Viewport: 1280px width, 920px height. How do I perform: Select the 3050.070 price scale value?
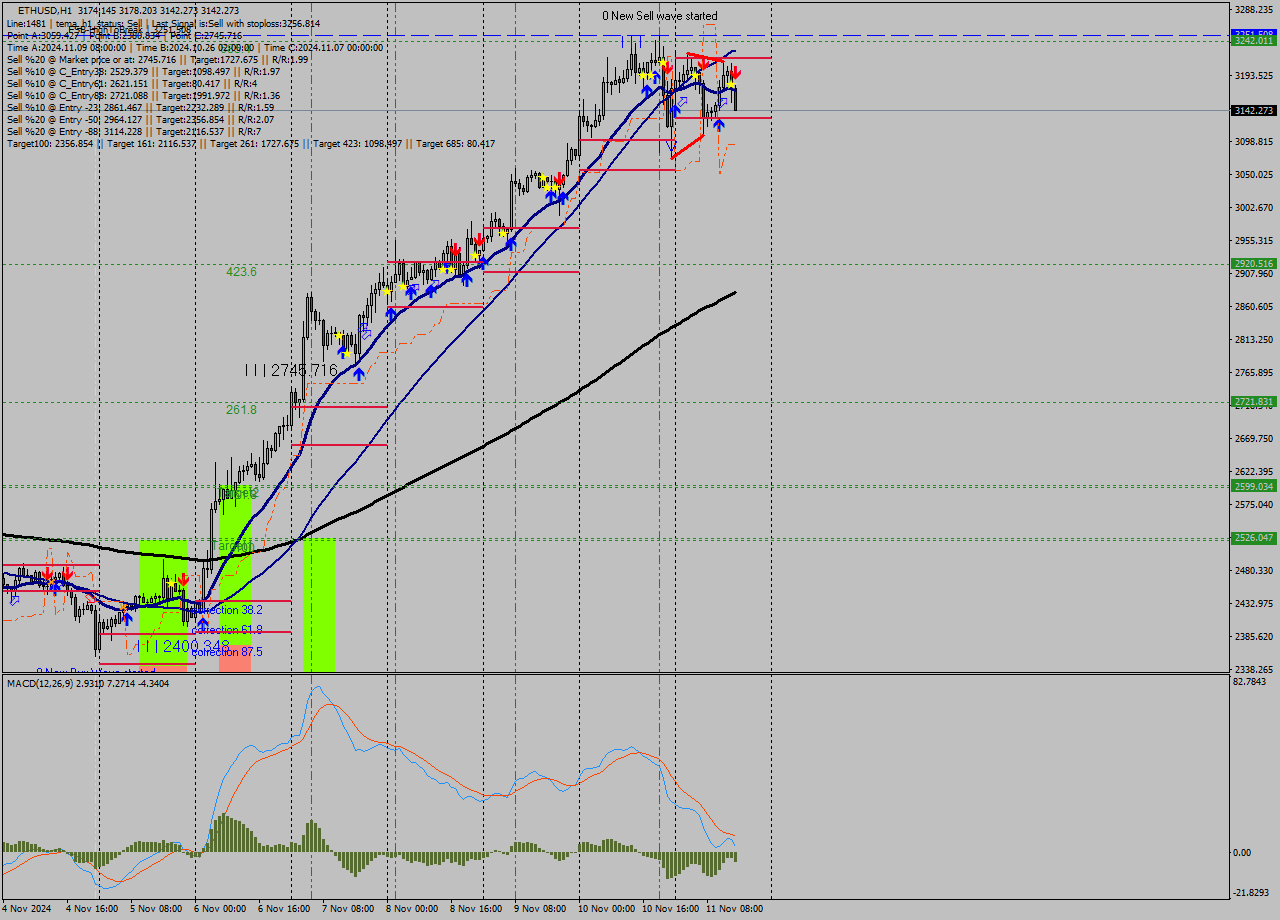1254,175
